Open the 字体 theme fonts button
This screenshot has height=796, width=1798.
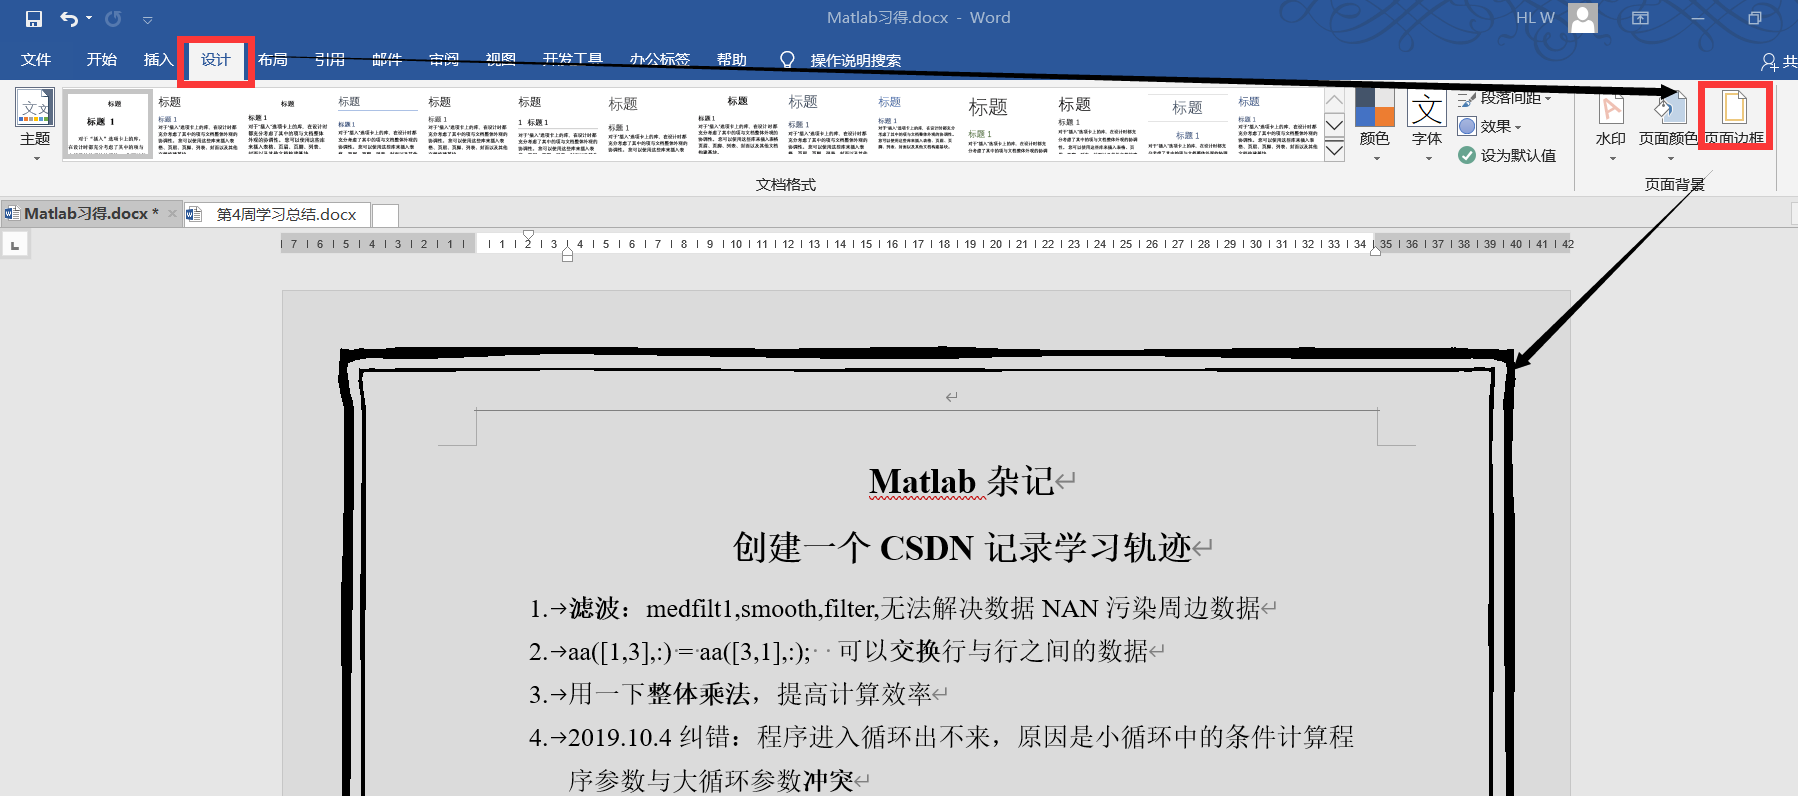(x=1427, y=124)
